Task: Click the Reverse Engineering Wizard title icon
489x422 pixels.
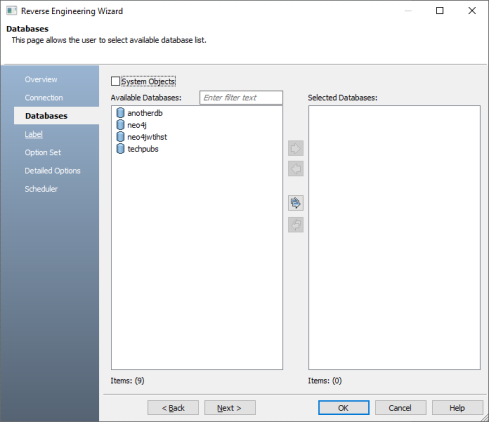Action: coord(11,11)
